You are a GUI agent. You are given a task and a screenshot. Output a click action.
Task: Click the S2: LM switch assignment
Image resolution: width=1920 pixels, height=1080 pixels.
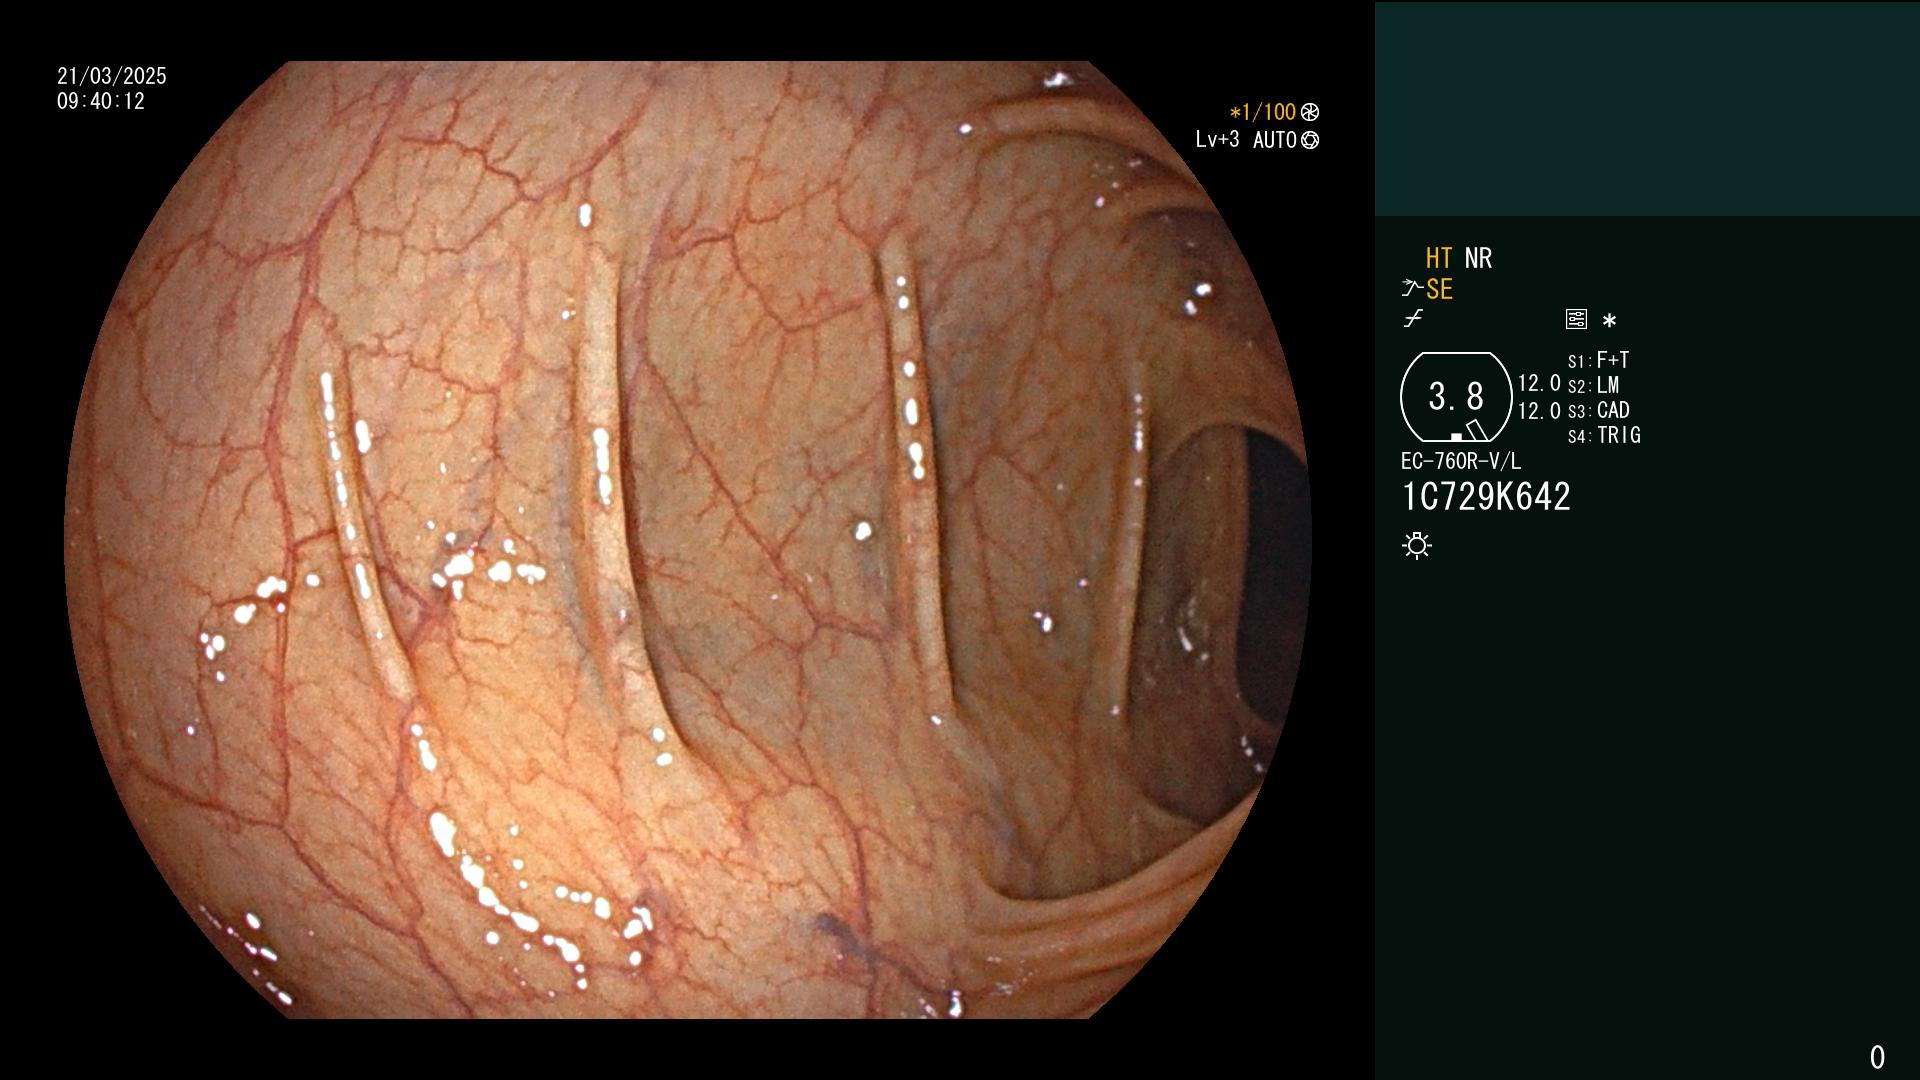coord(1593,385)
